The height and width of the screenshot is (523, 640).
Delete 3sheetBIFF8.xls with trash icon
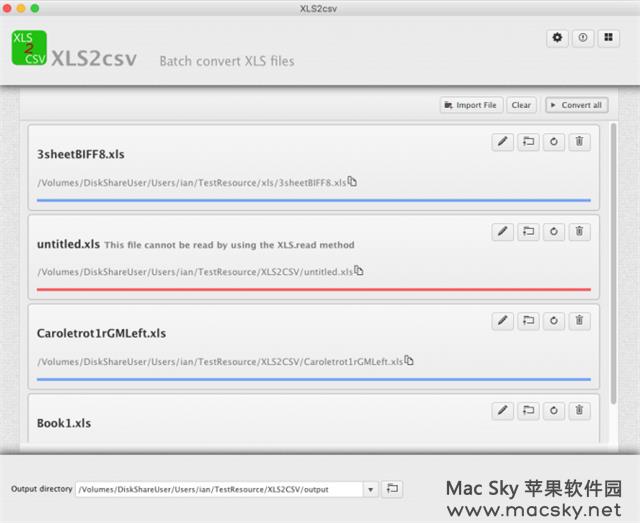click(x=579, y=142)
